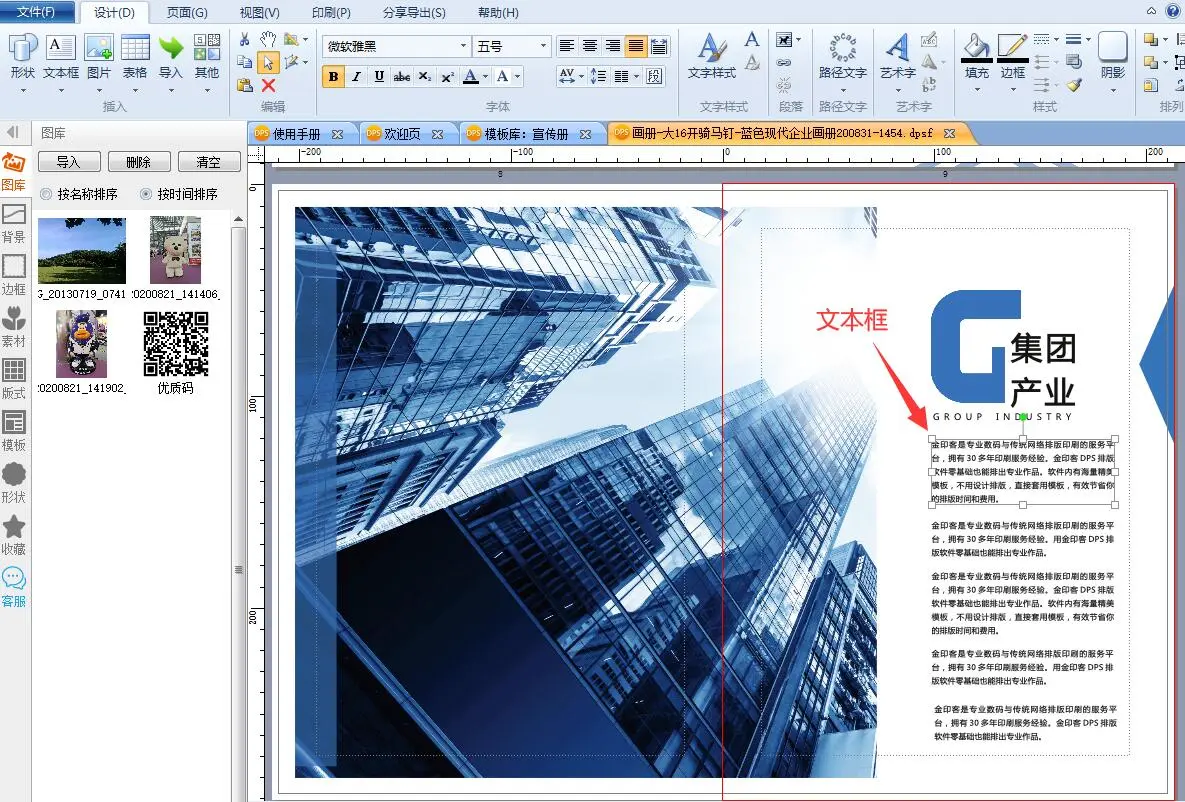Screen dimensions: 1185x802
Task: Click the 删除 button in 图库 panel
Action: 138,162
